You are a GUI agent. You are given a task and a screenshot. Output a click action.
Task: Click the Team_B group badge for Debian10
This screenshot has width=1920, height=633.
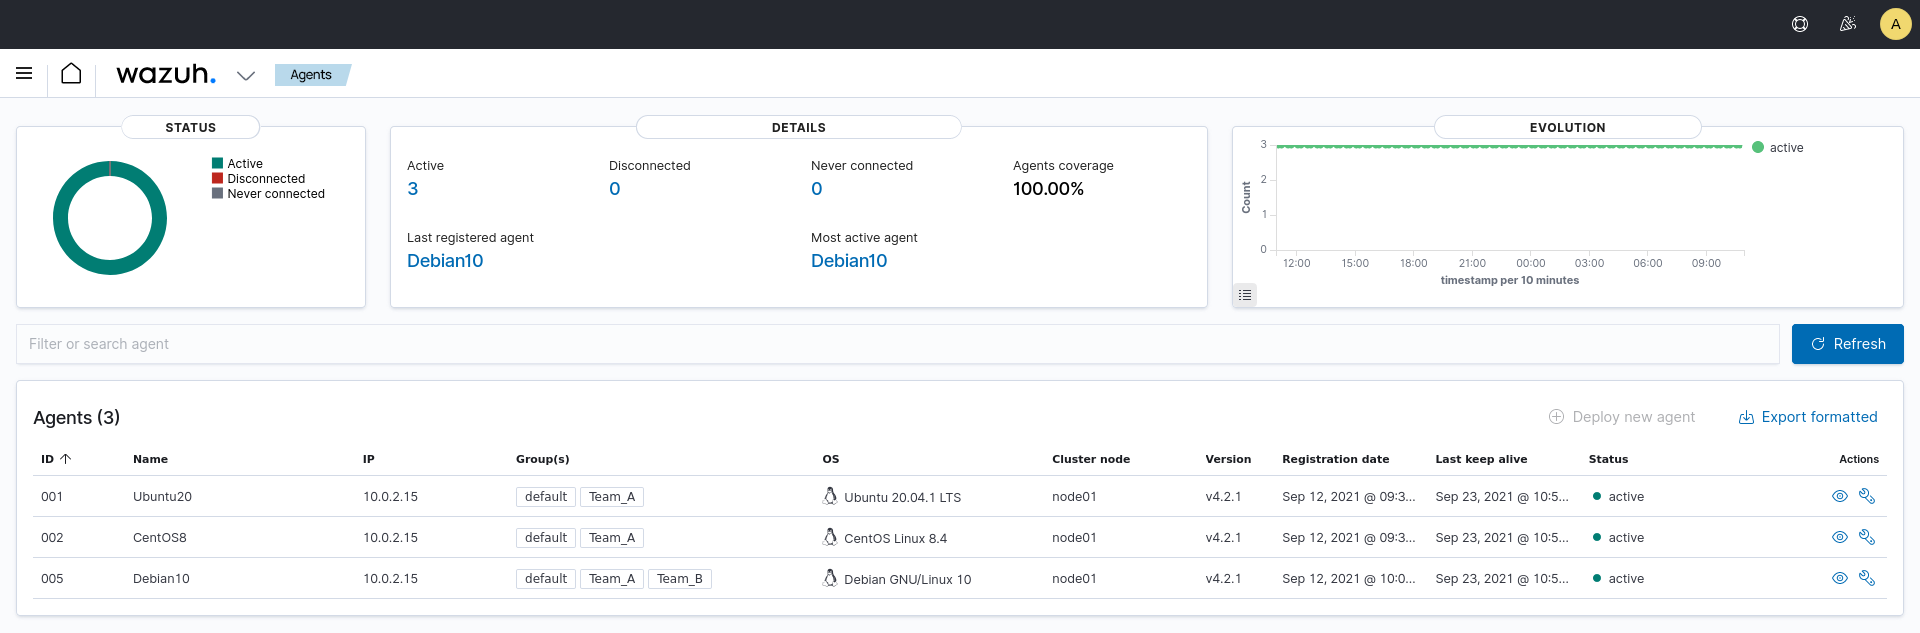pyautogui.click(x=680, y=579)
